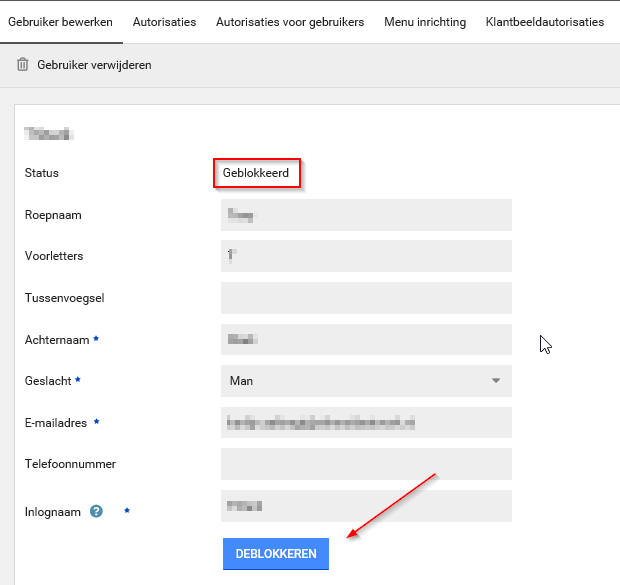Click the blurred user name heading
The width and height of the screenshot is (620, 585).
pos(50,132)
